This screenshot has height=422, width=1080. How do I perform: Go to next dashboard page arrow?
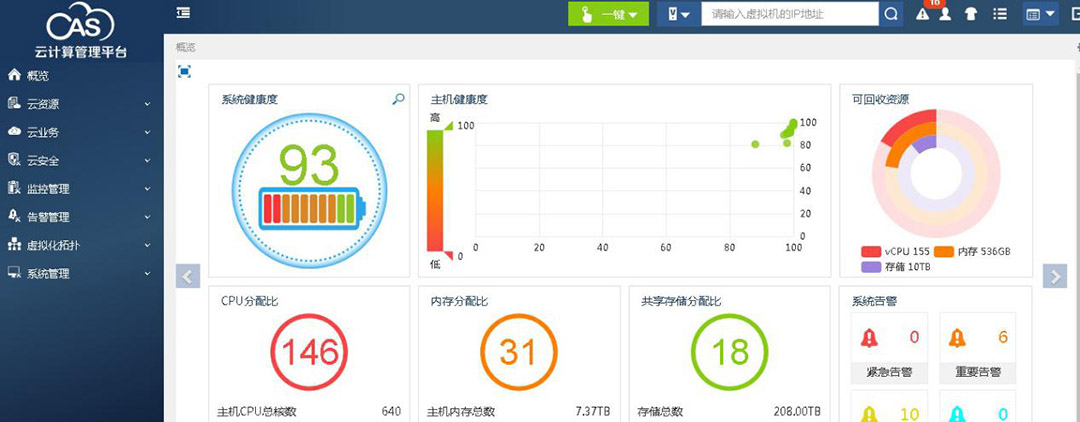pyautogui.click(x=1055, y=275)
